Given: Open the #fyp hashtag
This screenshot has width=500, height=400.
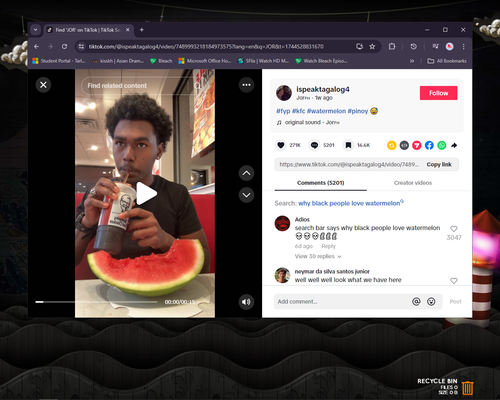Looking at the screenshot, I should [283, 111].
